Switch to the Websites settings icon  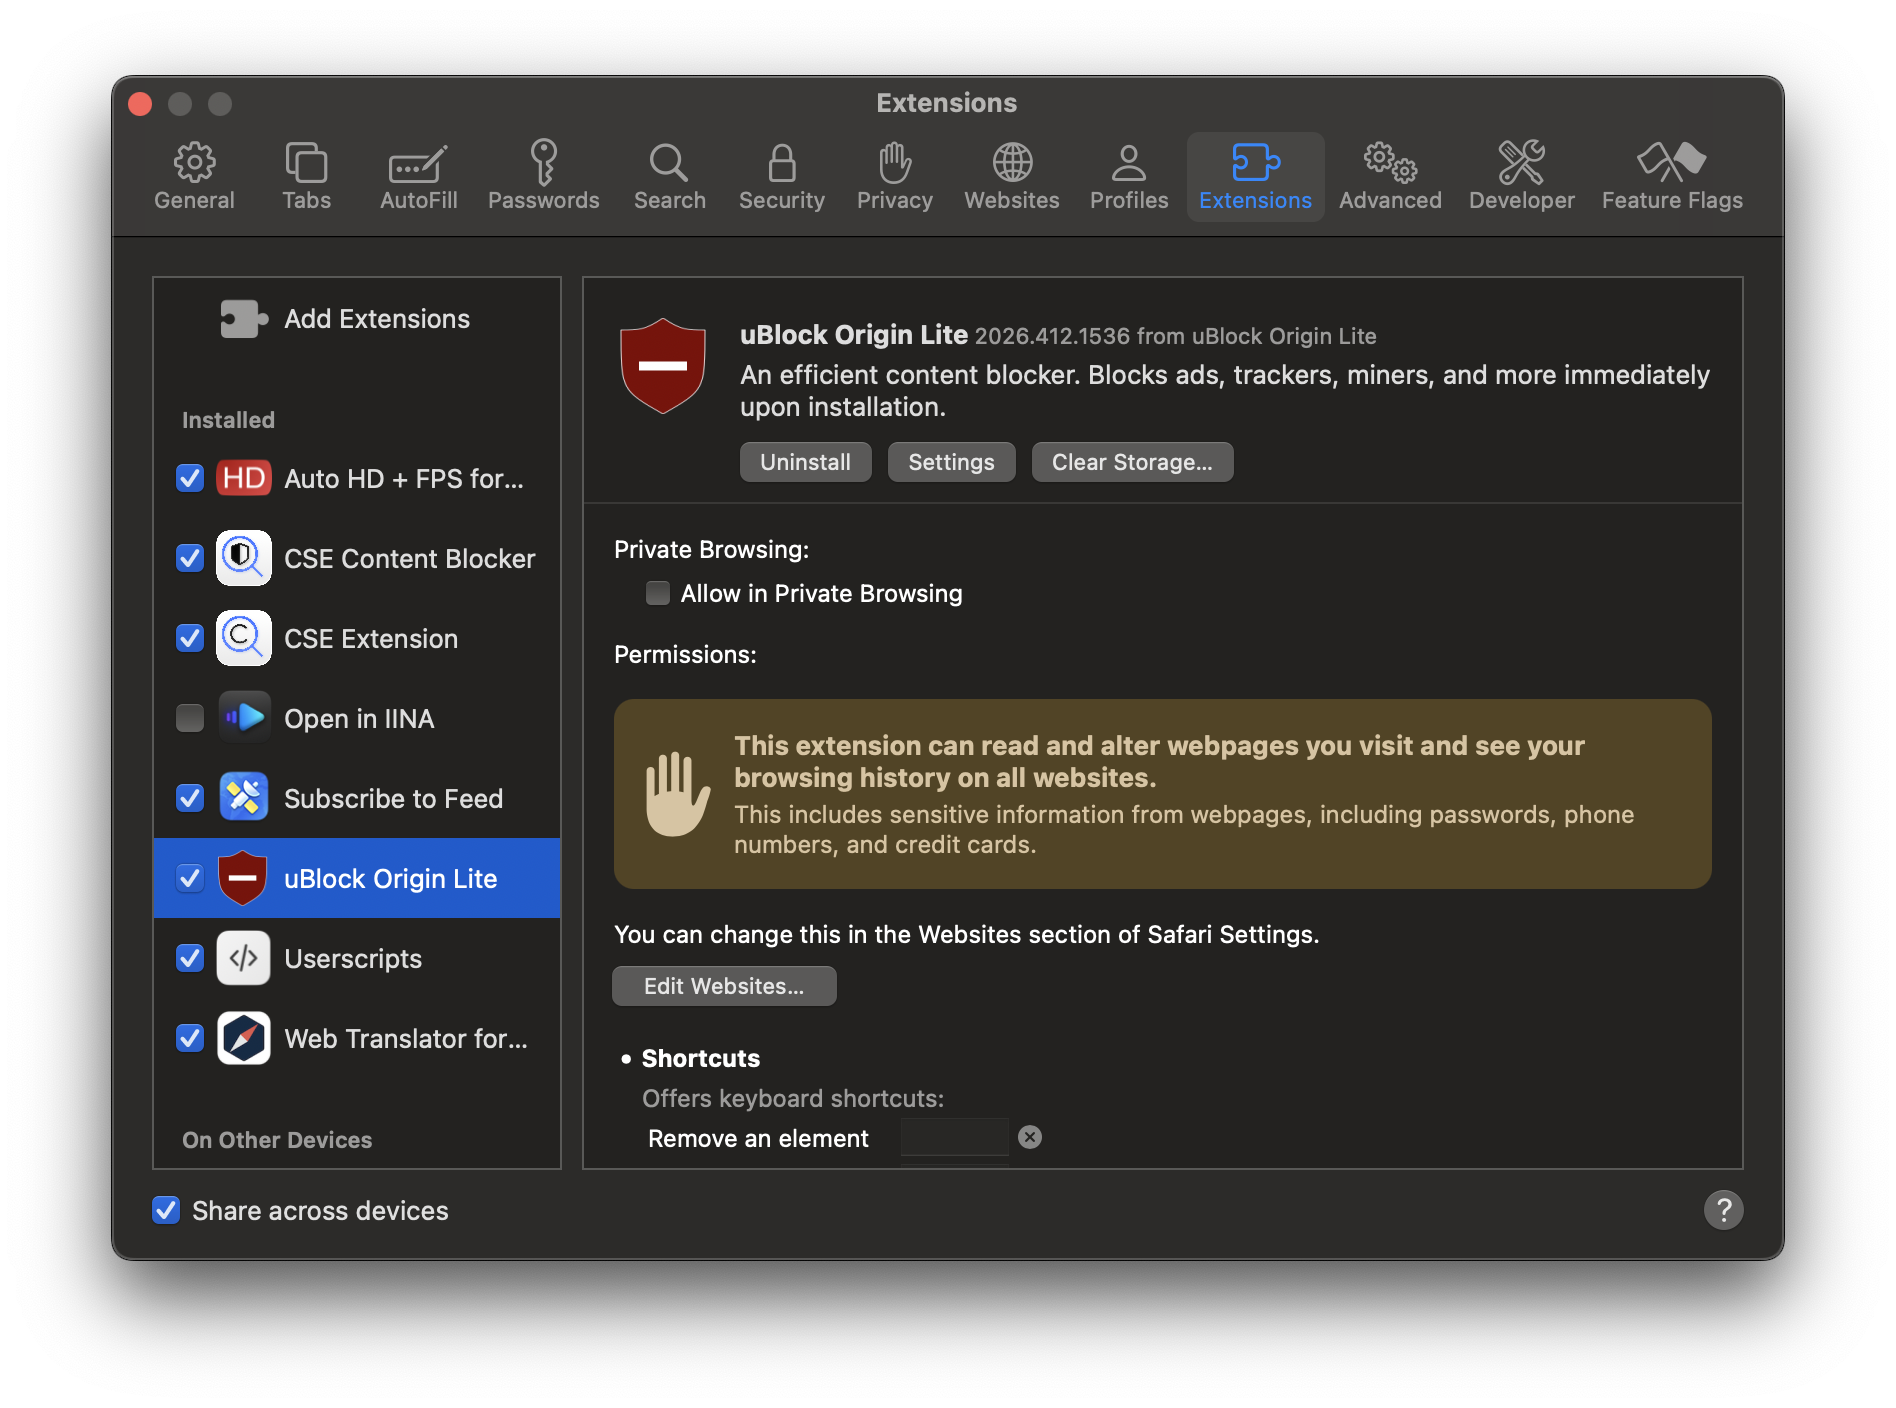[x=1011, y=175]
